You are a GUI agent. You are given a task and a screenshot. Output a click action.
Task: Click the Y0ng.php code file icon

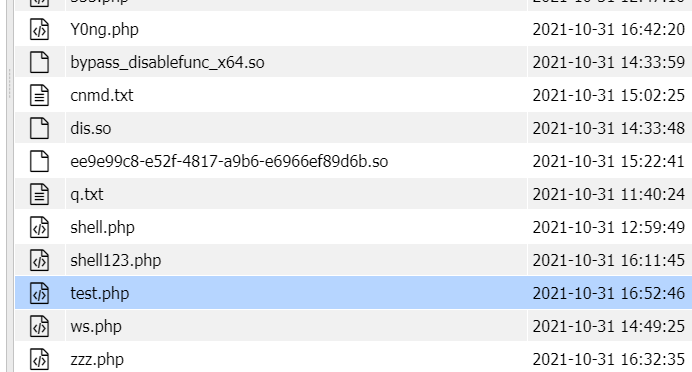(39, 29)
